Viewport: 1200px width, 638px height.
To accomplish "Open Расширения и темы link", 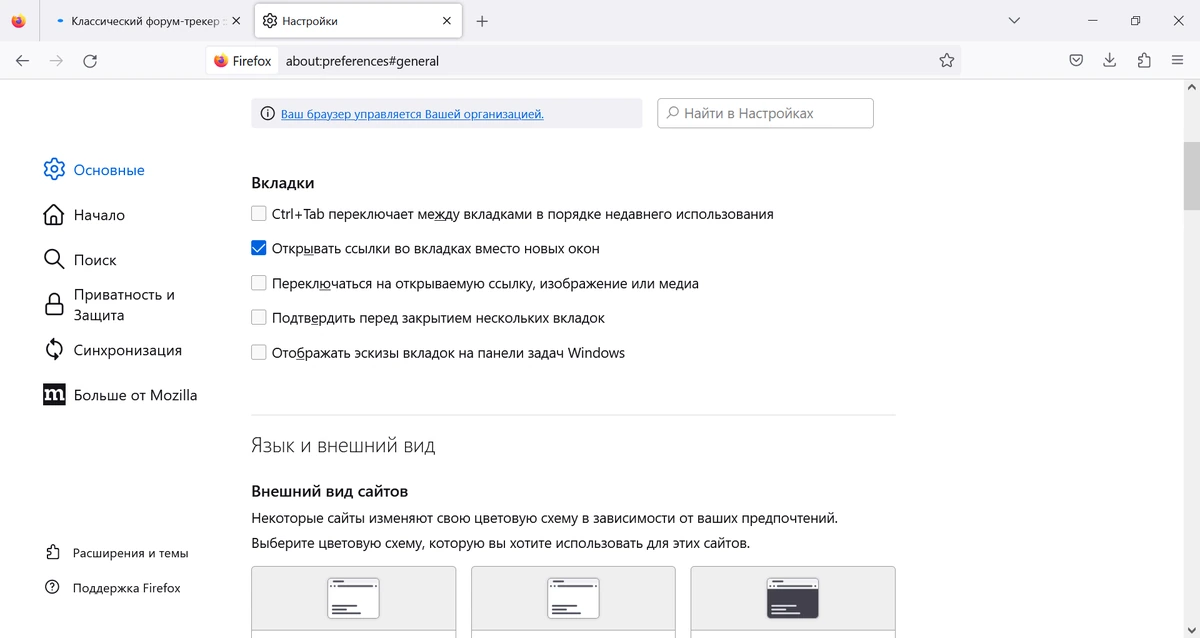I will tap(130, 553).
